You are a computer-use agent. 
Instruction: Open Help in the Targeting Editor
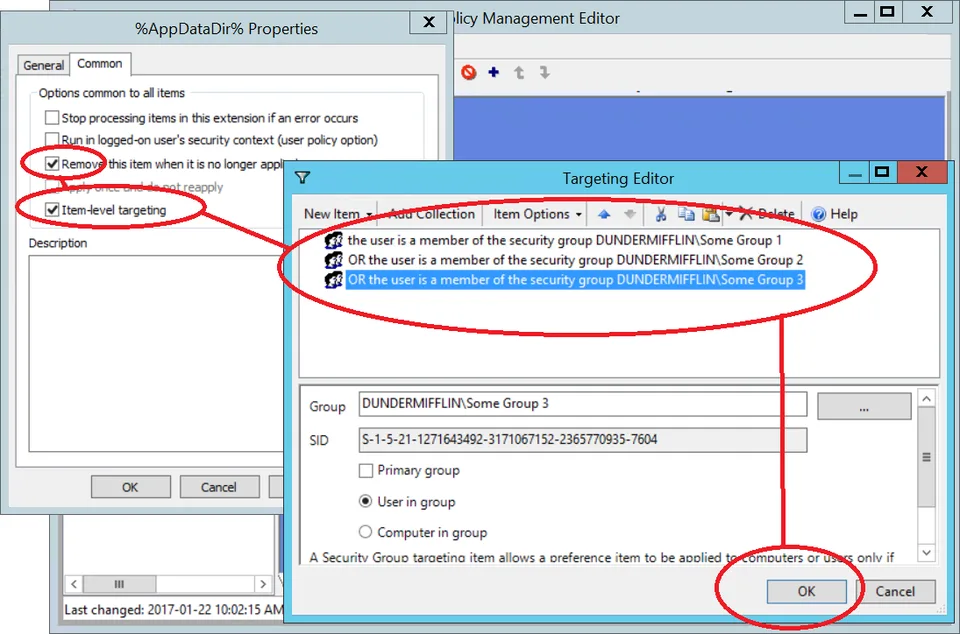(834, 214)
